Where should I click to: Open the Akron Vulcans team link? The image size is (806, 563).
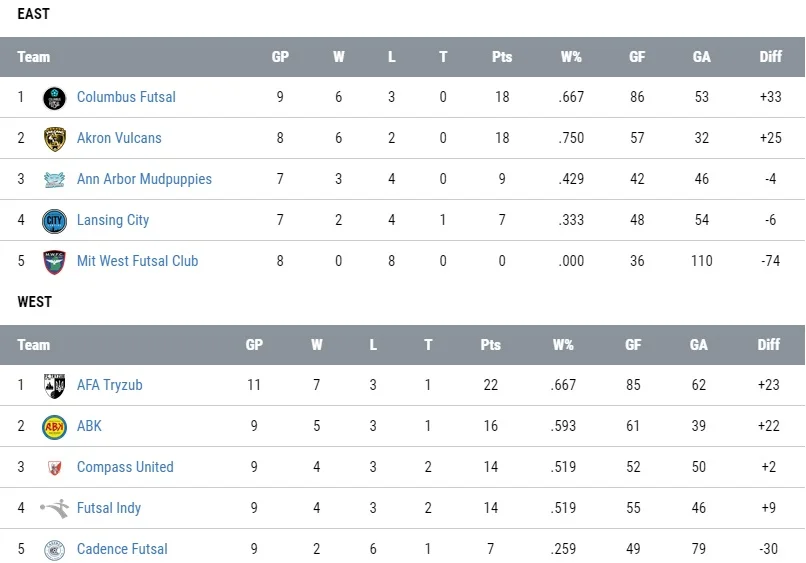pyautogui.click(x=119, y=139)
